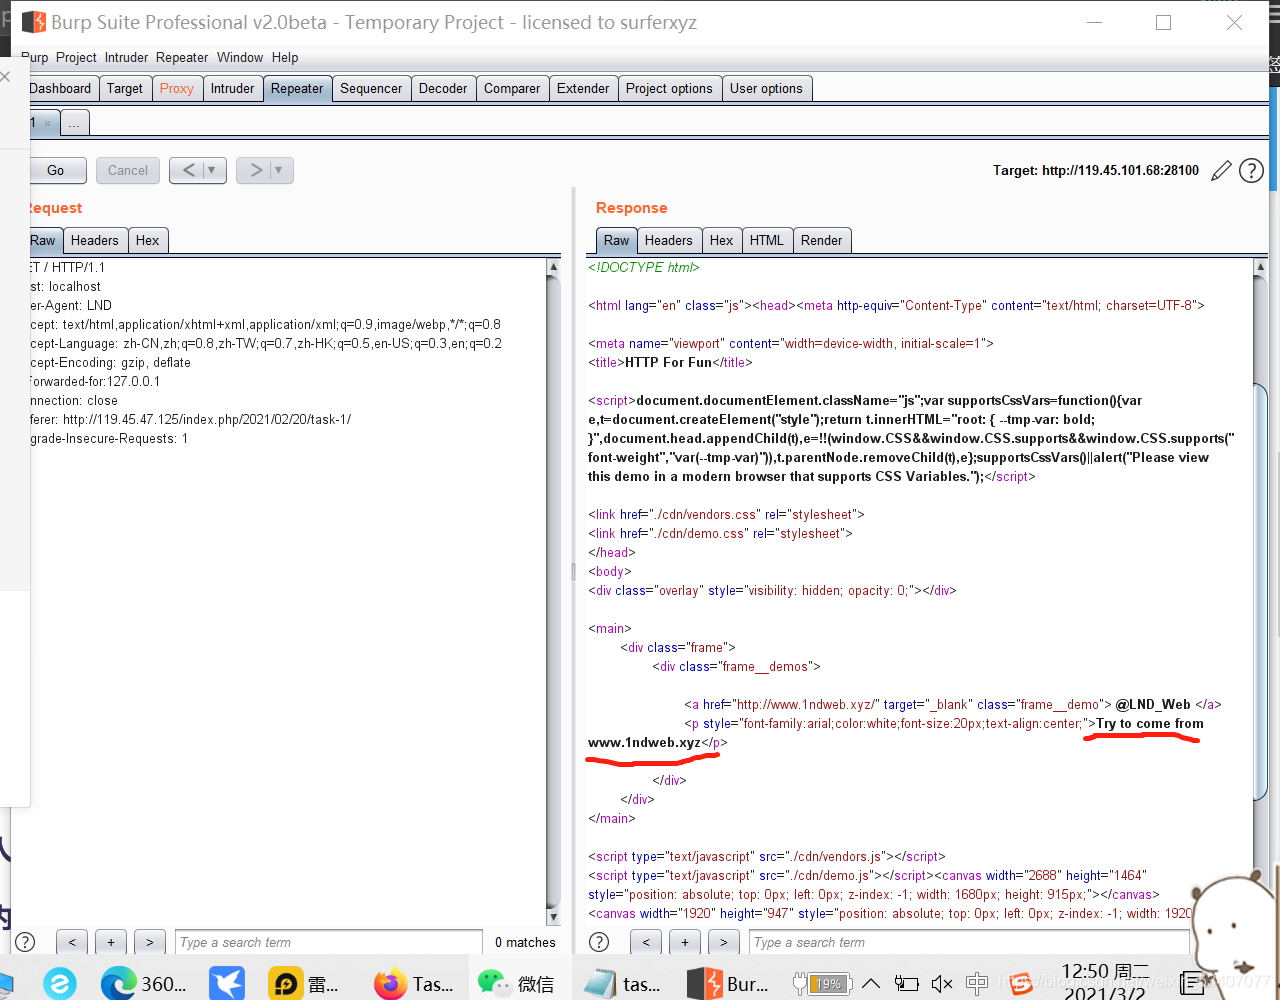Click the response pane scroll-up arrow
The width and height of the screenshot is (1280, 1000).
pos(1260,267)
